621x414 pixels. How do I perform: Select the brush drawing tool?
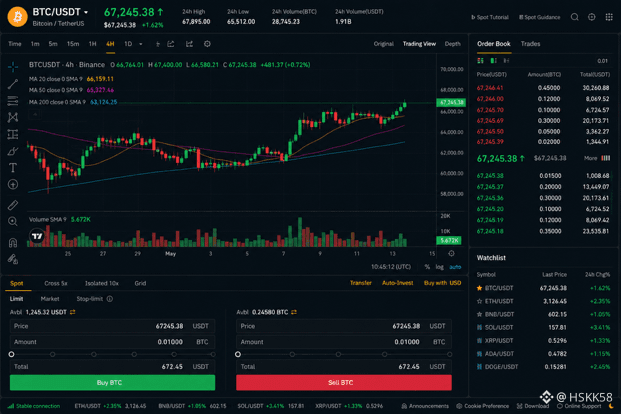(x=13, y=151)
